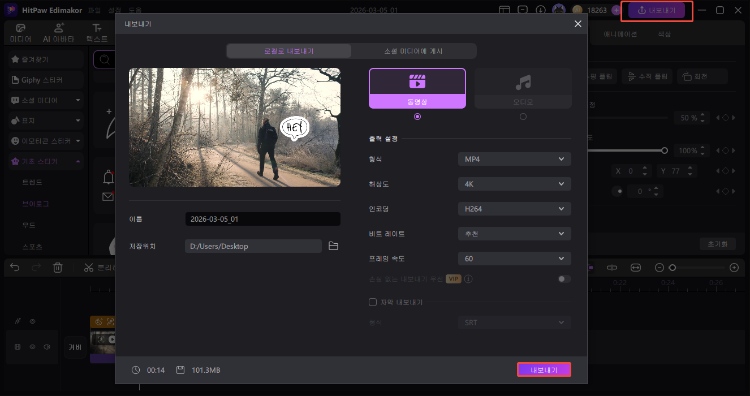
Task: Click the trash Delete icon on timeline toolbar
Action: click(58, 267)
